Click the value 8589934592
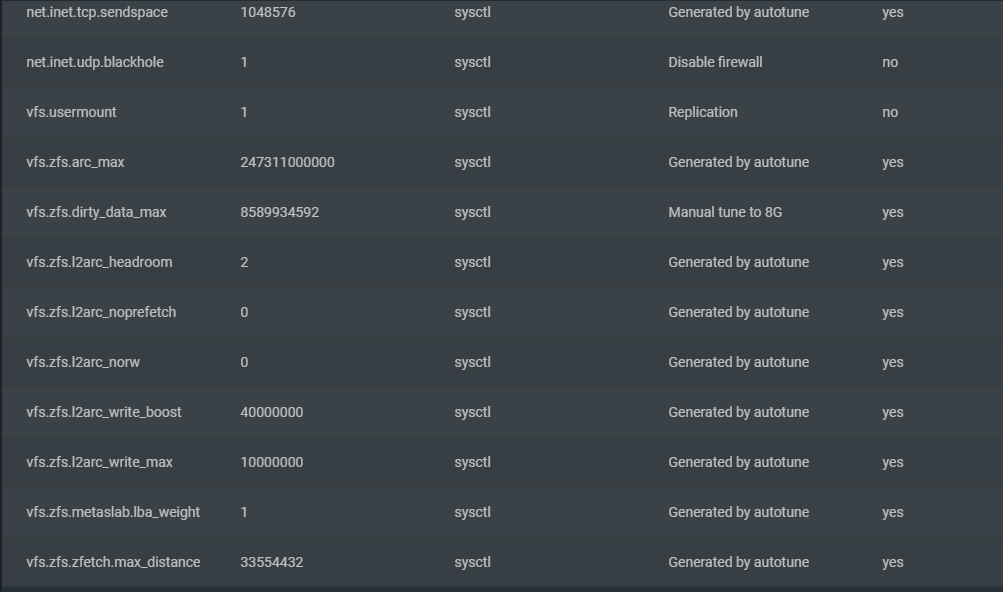 [280, 212]
